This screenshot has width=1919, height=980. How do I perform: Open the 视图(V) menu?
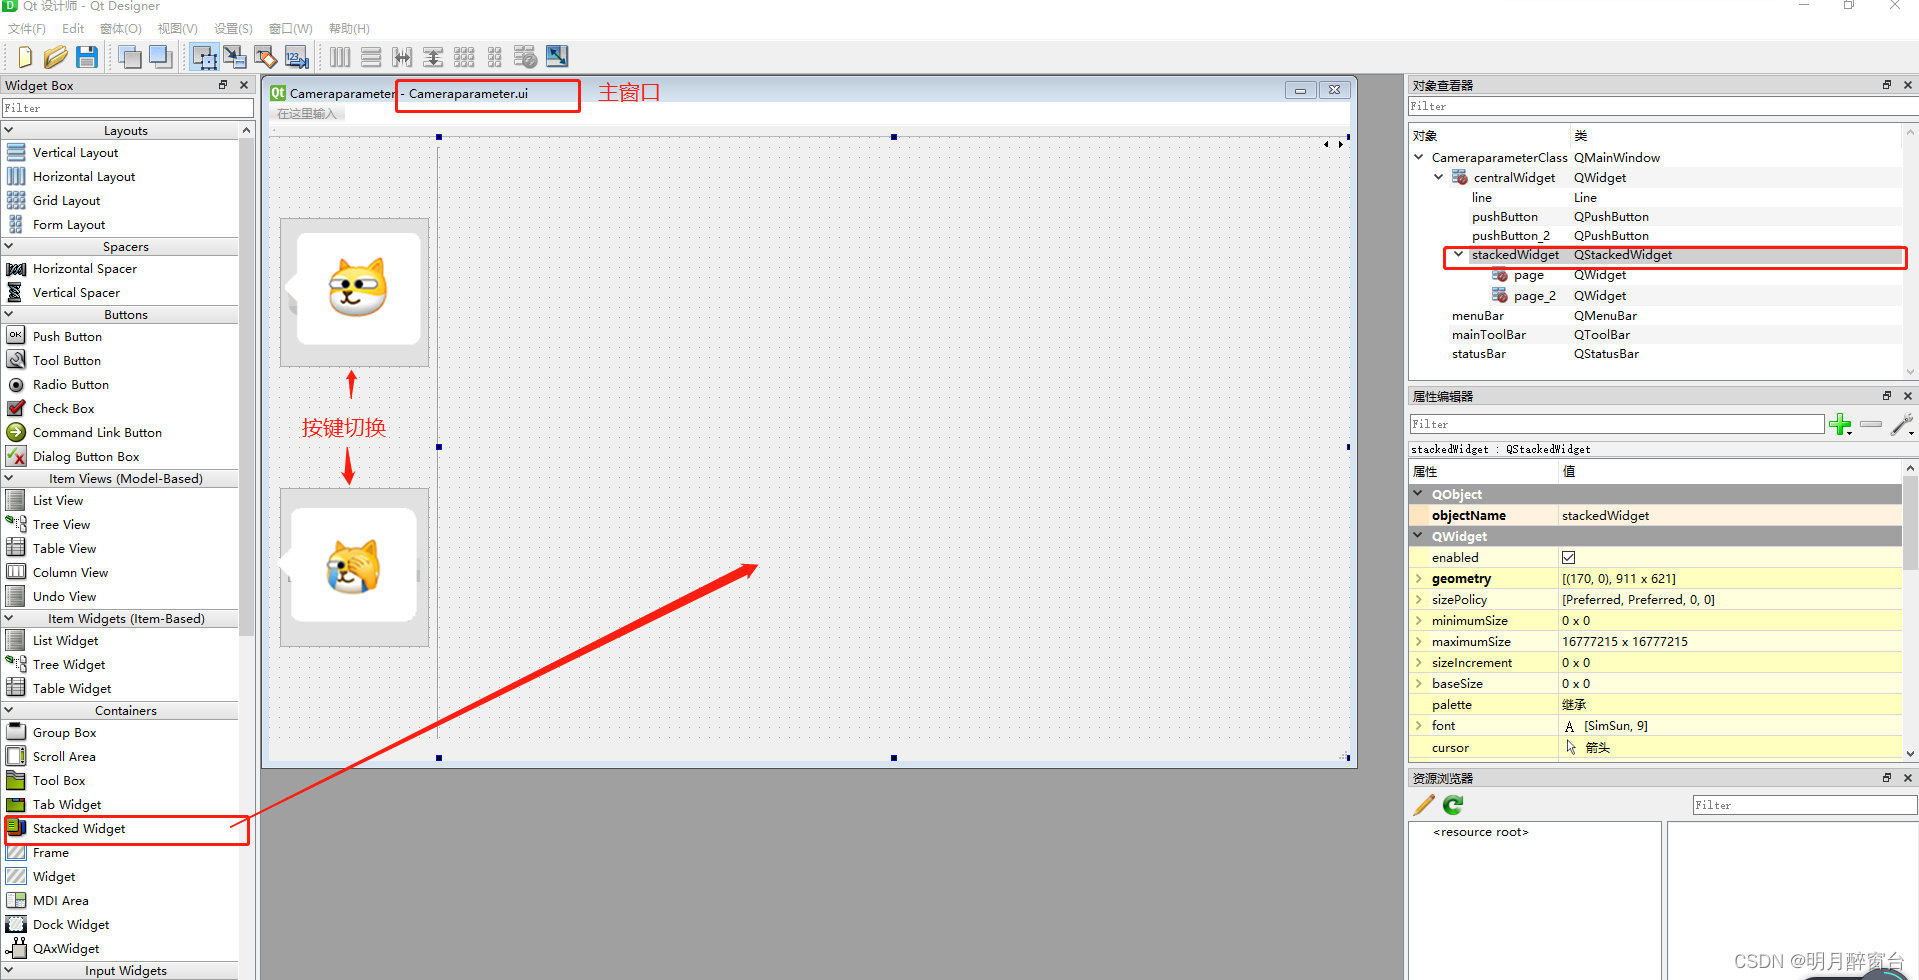coord(177,29)
